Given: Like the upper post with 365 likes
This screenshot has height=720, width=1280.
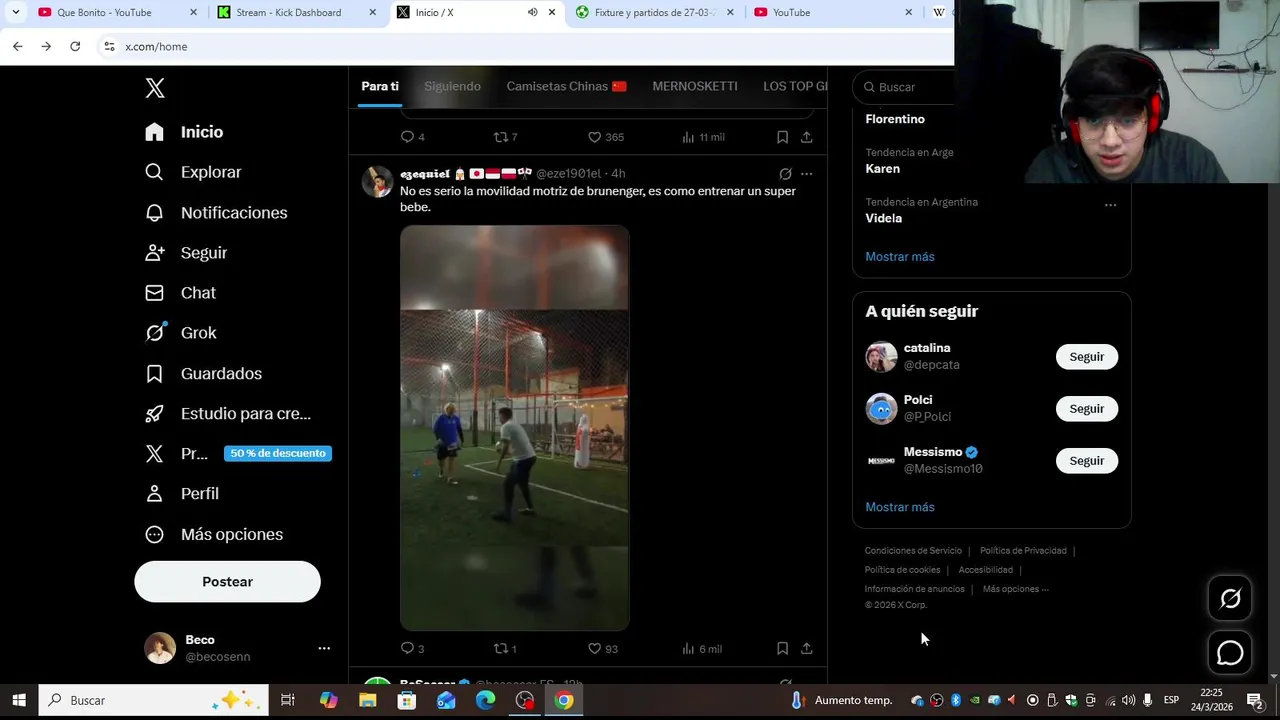Looking at the screenshot, I should [606, 137].
